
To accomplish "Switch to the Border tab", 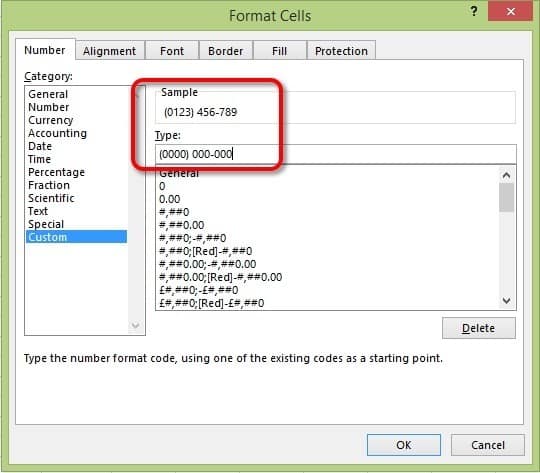I will pyautogui.click(x=226, y=51).
